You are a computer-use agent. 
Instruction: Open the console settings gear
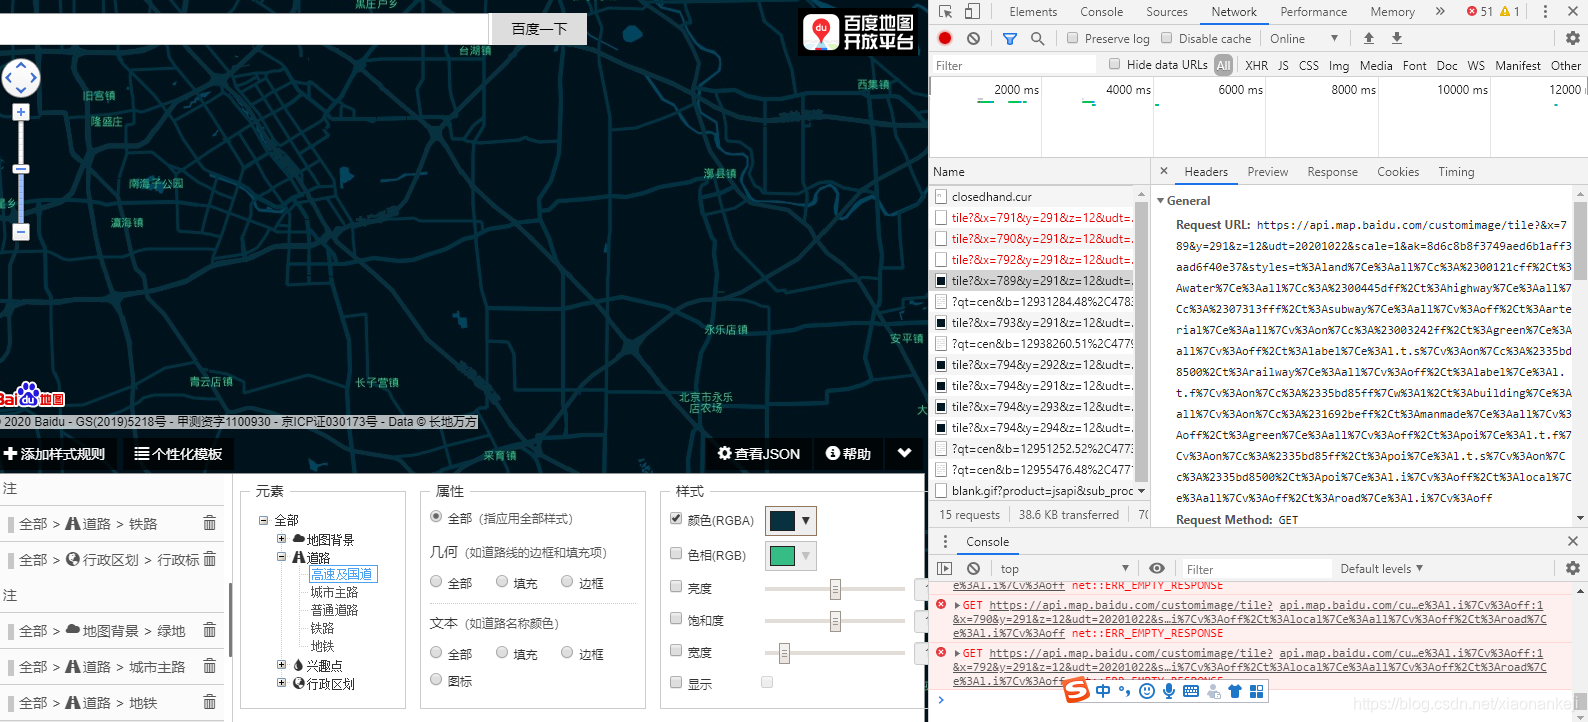(x=1573, y=568)
